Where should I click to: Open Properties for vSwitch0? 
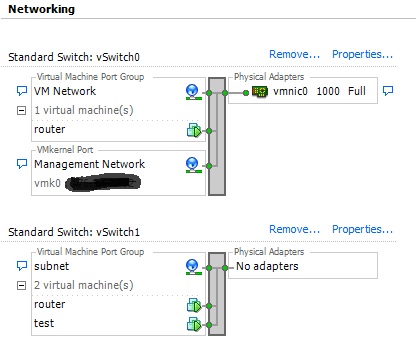(x=362, y=54)
